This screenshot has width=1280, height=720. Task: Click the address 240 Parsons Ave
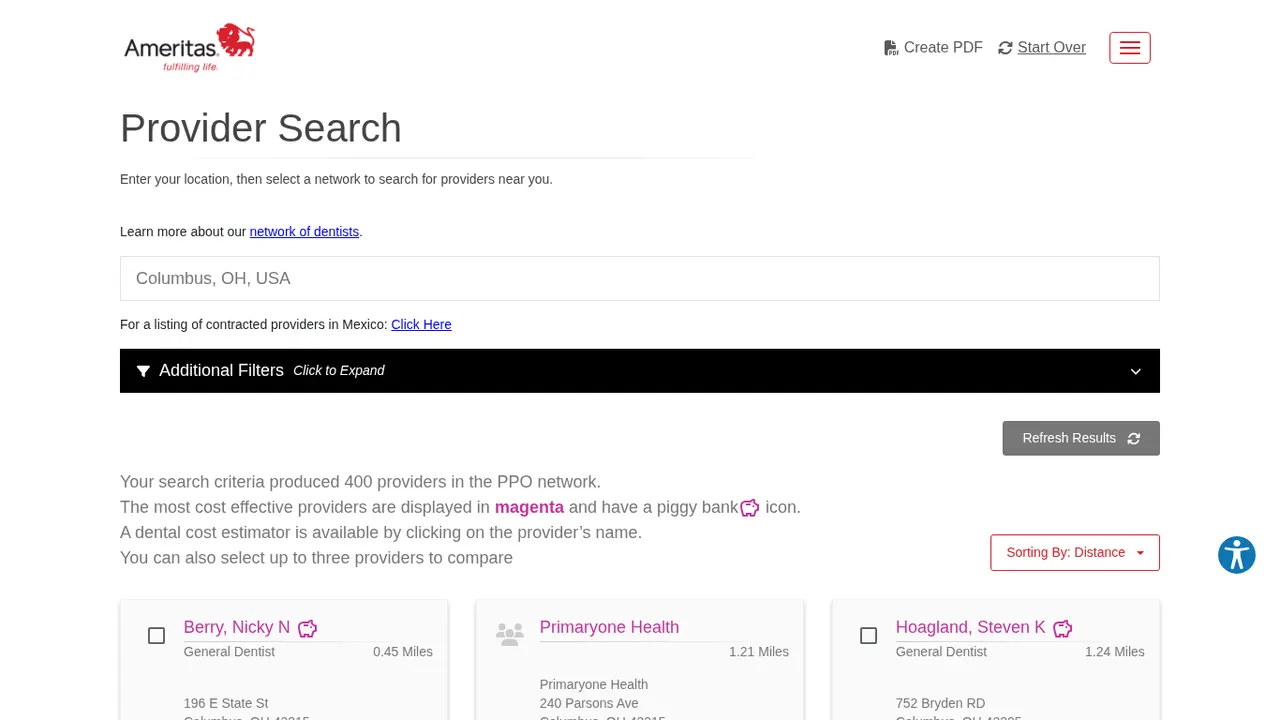589,703
